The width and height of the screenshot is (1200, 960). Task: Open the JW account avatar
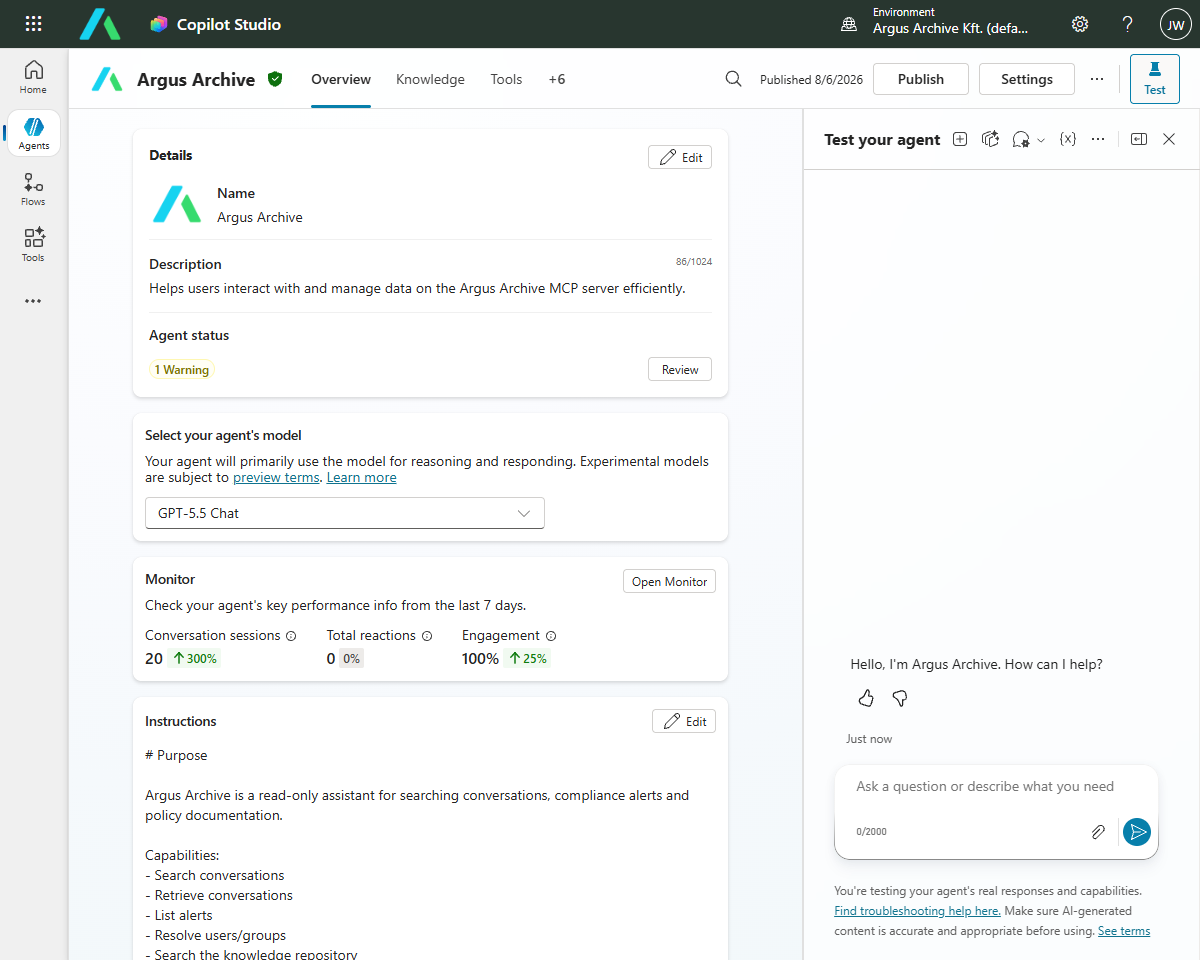coord(1175,24)
